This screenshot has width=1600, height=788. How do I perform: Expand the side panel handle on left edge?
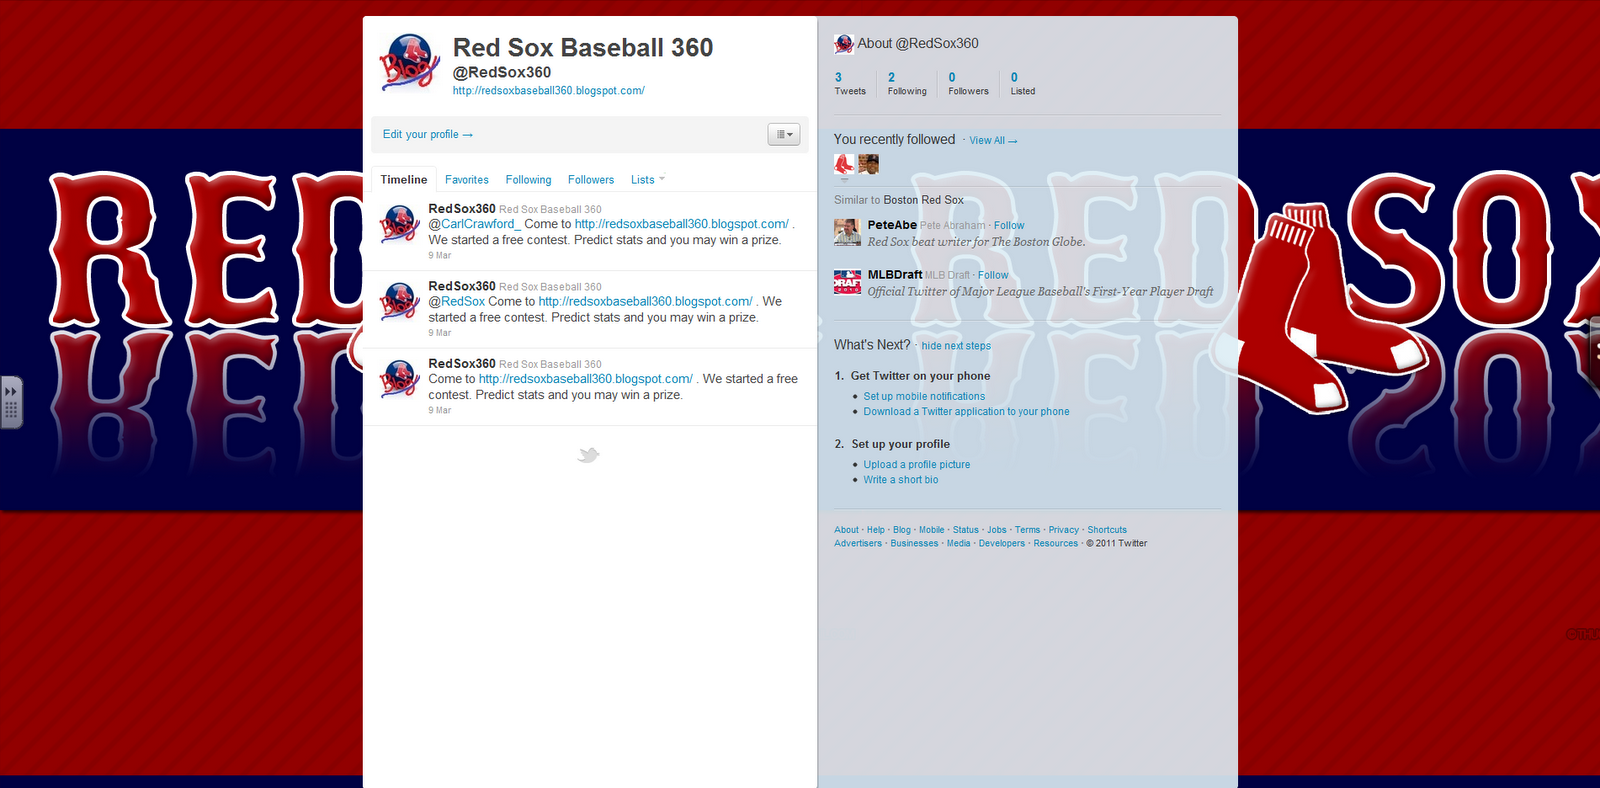11,402
